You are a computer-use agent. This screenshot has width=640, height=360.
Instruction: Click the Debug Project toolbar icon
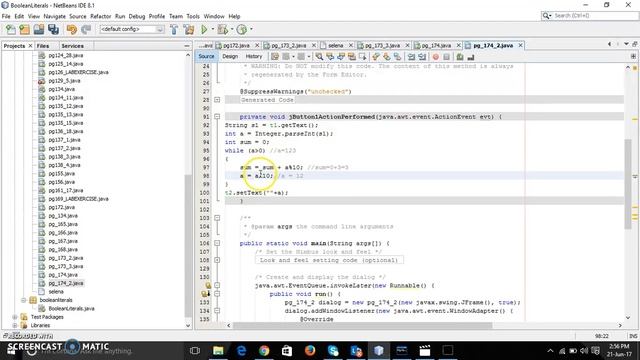(x=222, y=29)
